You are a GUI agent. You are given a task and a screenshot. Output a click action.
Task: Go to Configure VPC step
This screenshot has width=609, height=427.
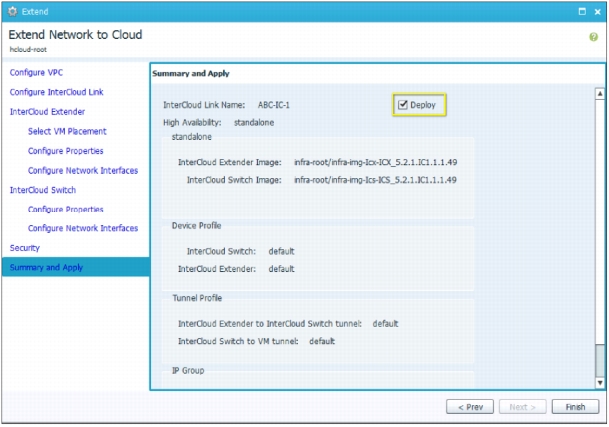click(x=36, y=73)
